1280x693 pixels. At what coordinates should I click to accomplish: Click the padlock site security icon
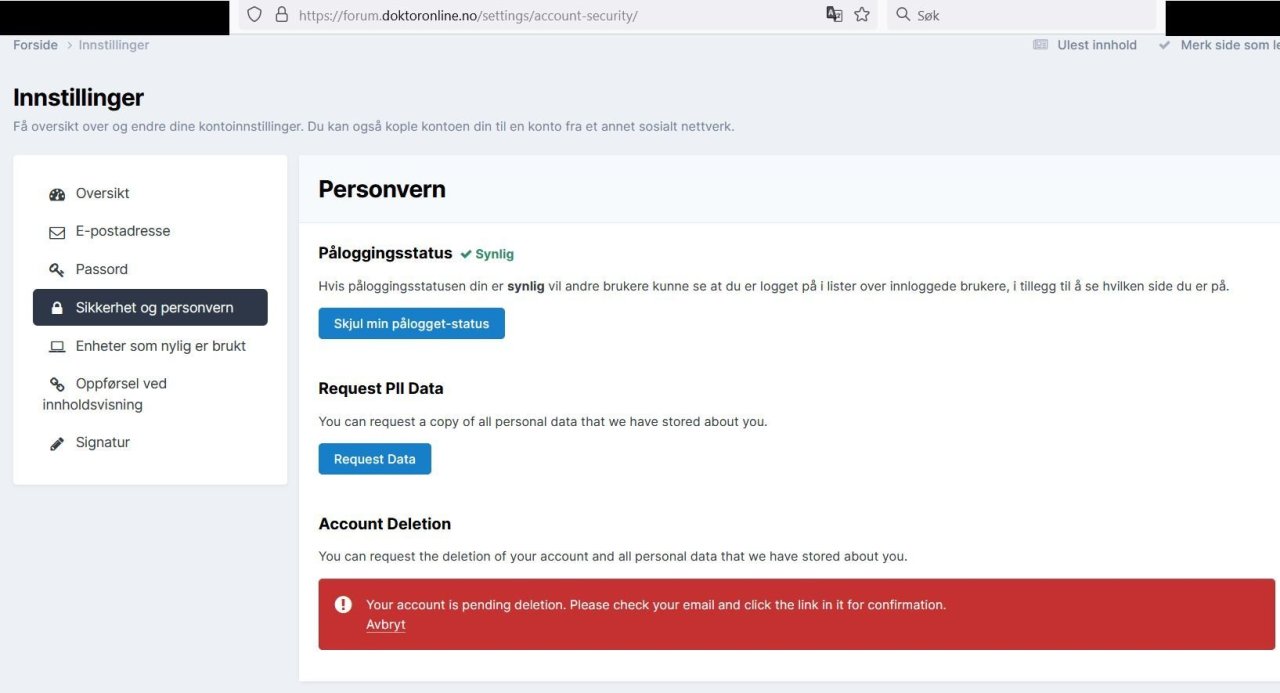281,15
